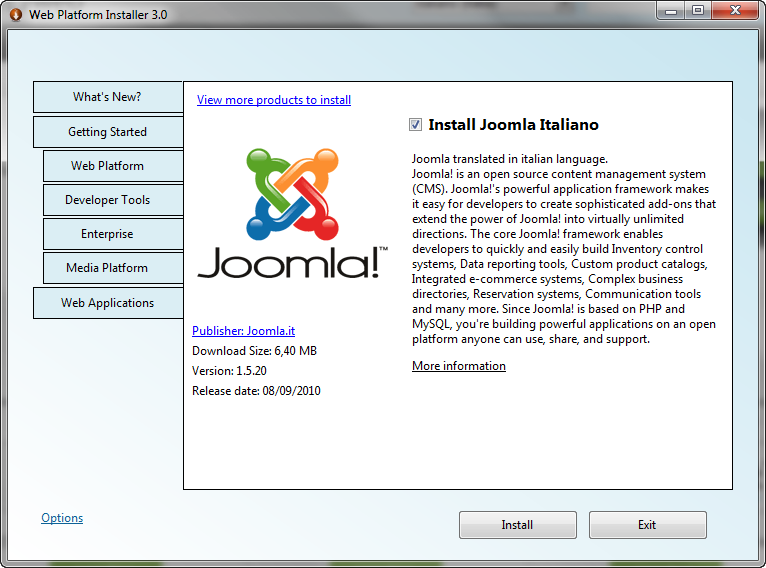Click 'Joomla translated in italian language.' text
Screen dimensions: 766x568
coord(510,159)
